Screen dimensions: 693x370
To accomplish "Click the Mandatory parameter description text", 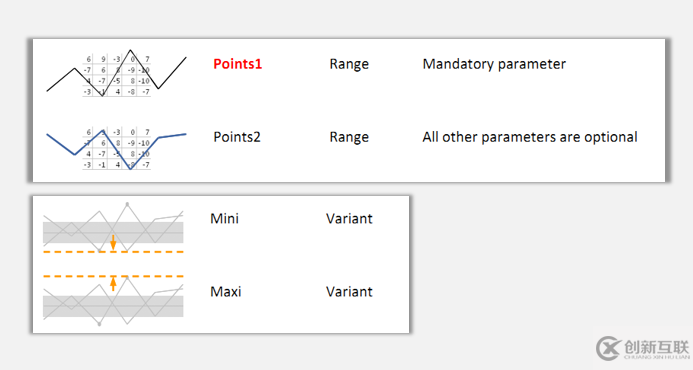I will tap(494, 65).
